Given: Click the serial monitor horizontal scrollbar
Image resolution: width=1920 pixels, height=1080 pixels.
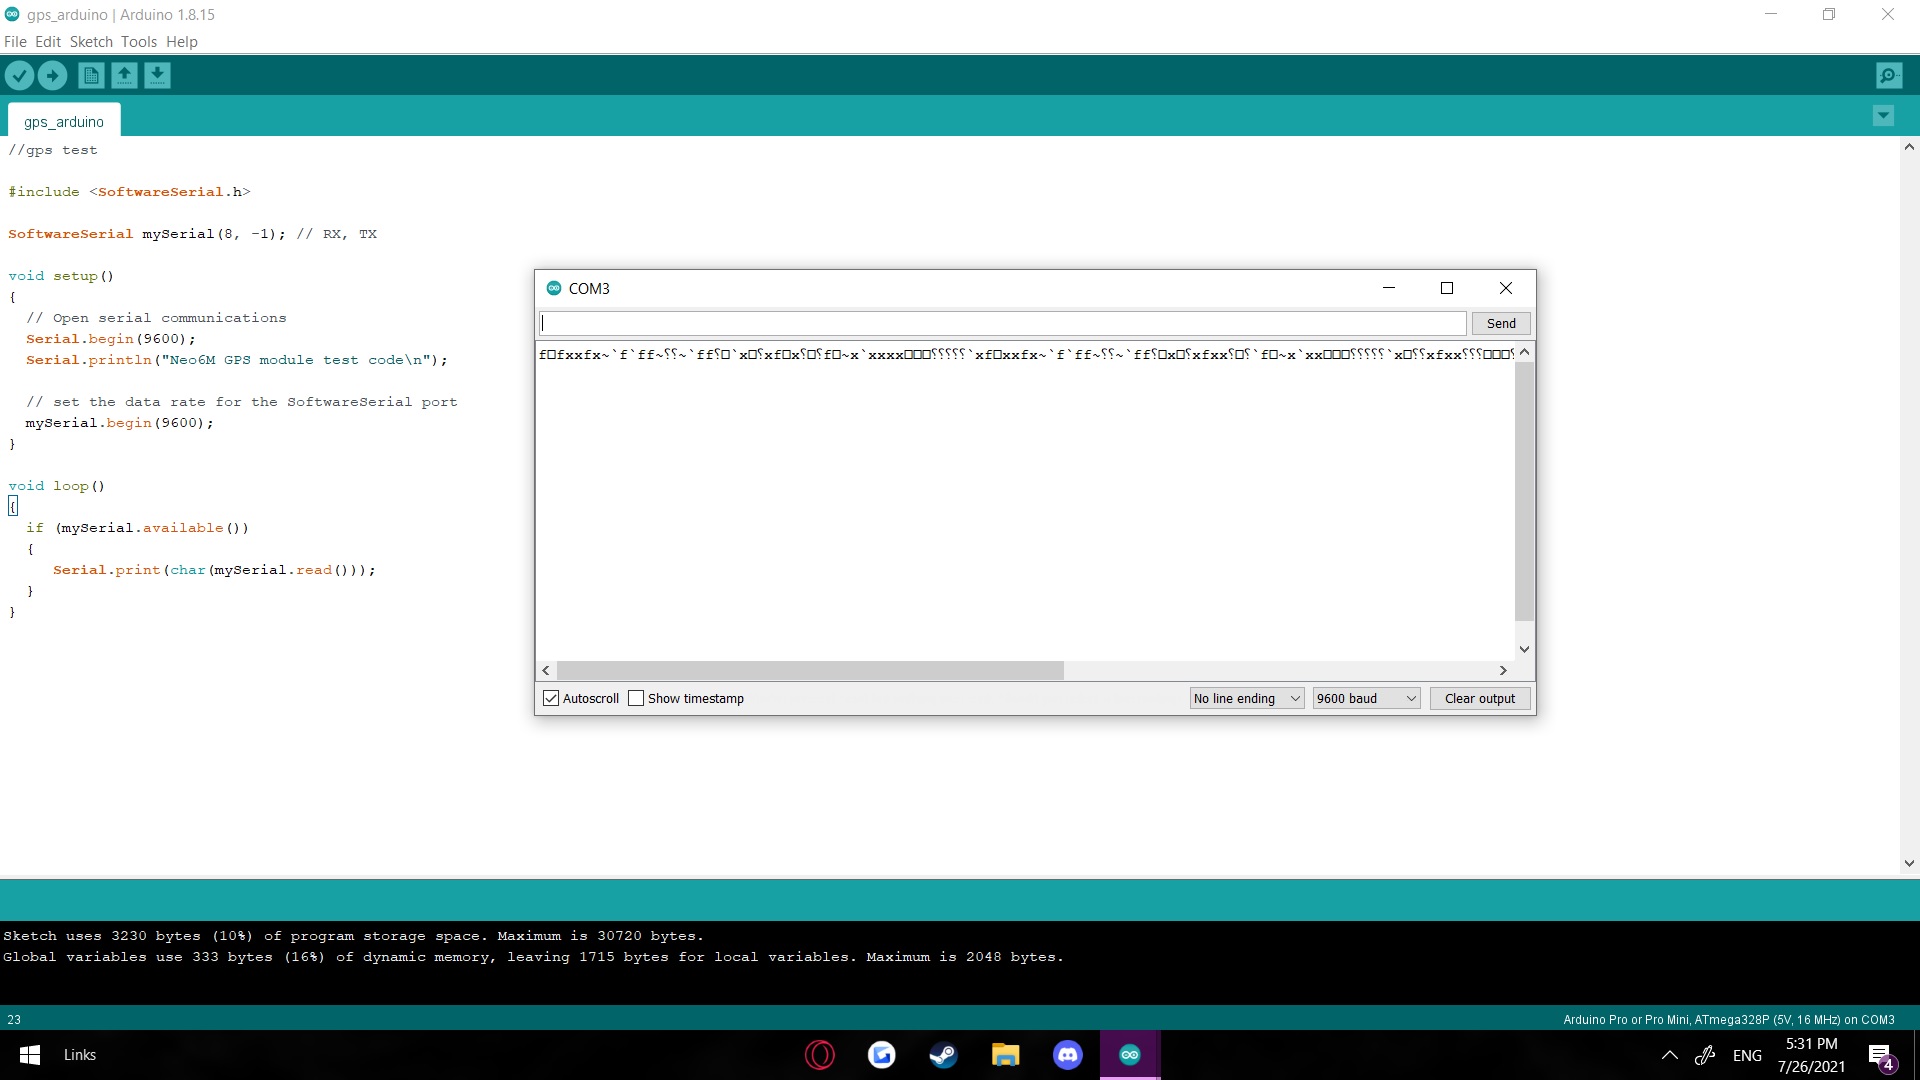Looking at the screenshot, I should pos(810,670).
